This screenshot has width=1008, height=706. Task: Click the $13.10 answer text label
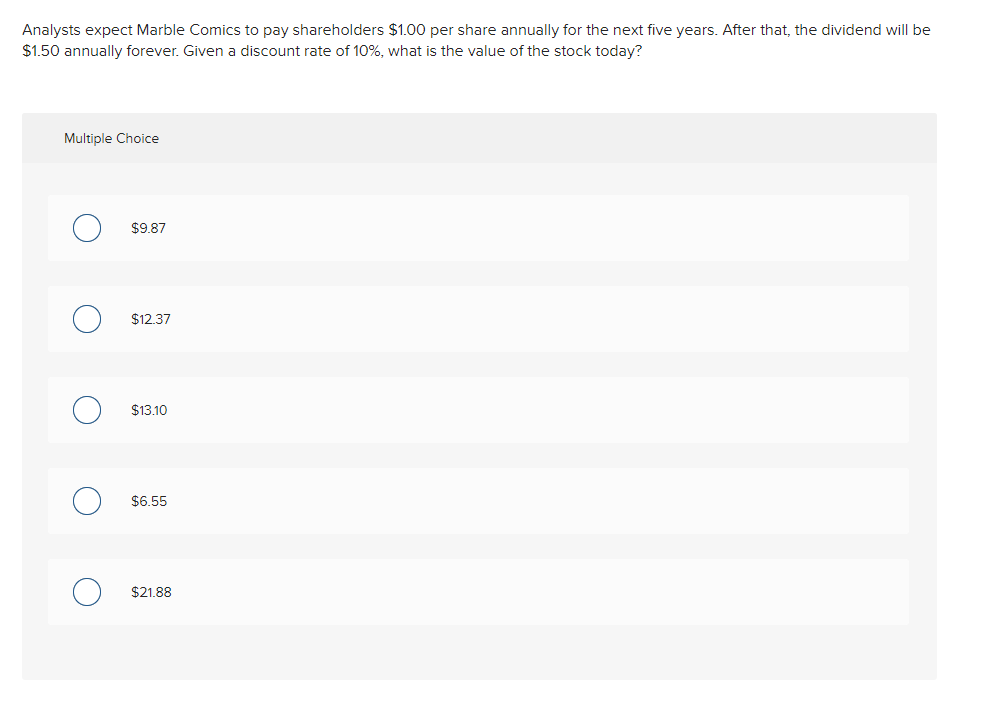149,410
